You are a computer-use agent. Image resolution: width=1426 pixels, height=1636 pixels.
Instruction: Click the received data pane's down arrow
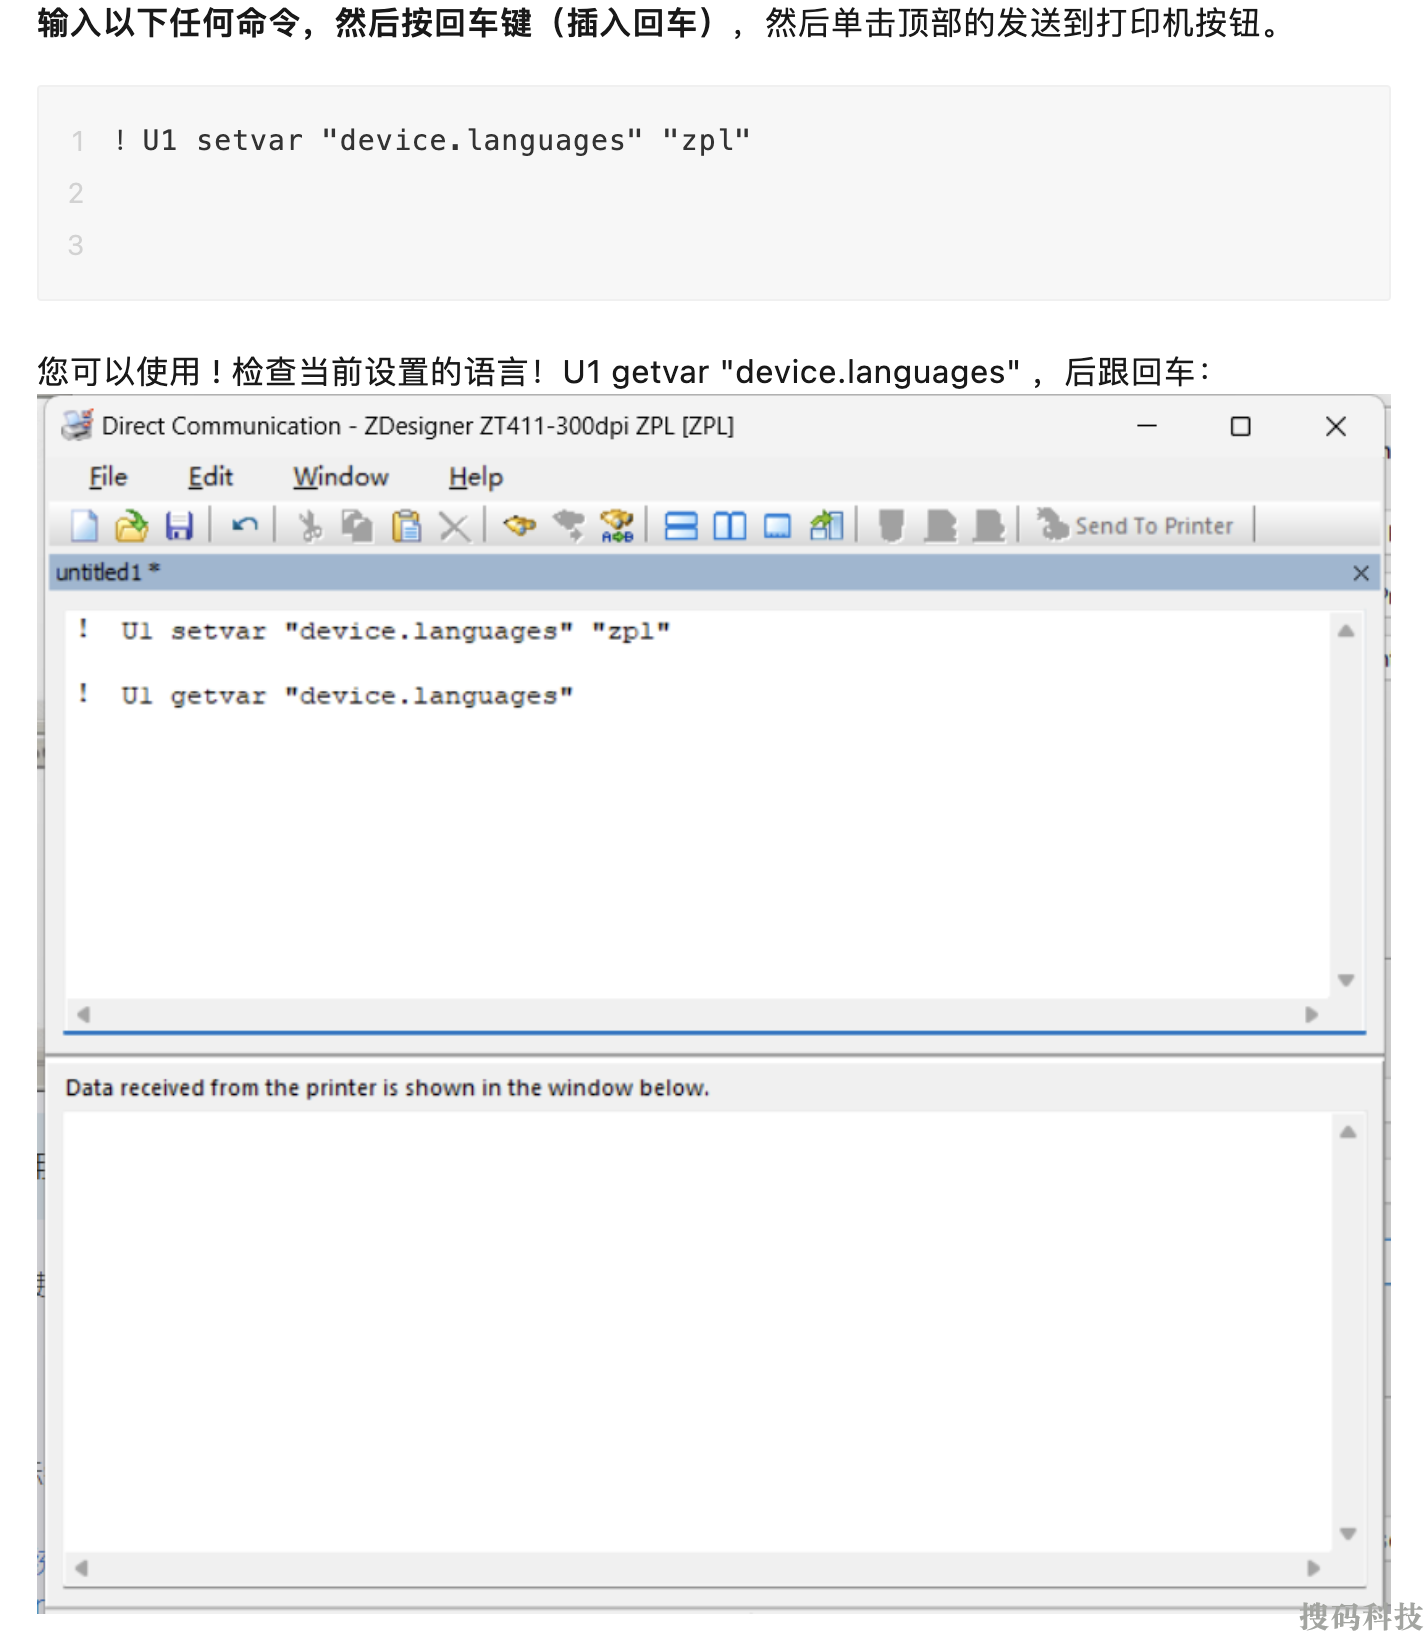coord(1348,1534)
